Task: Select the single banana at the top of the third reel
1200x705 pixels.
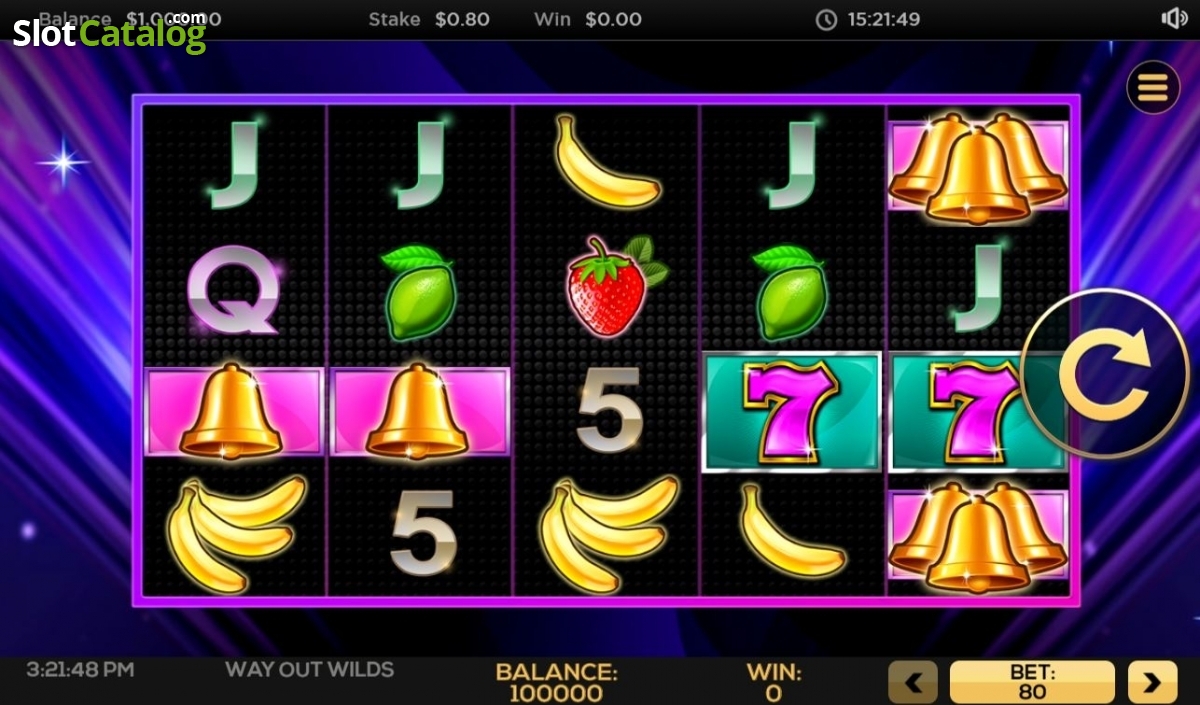Action: pyautogui.click(x=607, y=162)
